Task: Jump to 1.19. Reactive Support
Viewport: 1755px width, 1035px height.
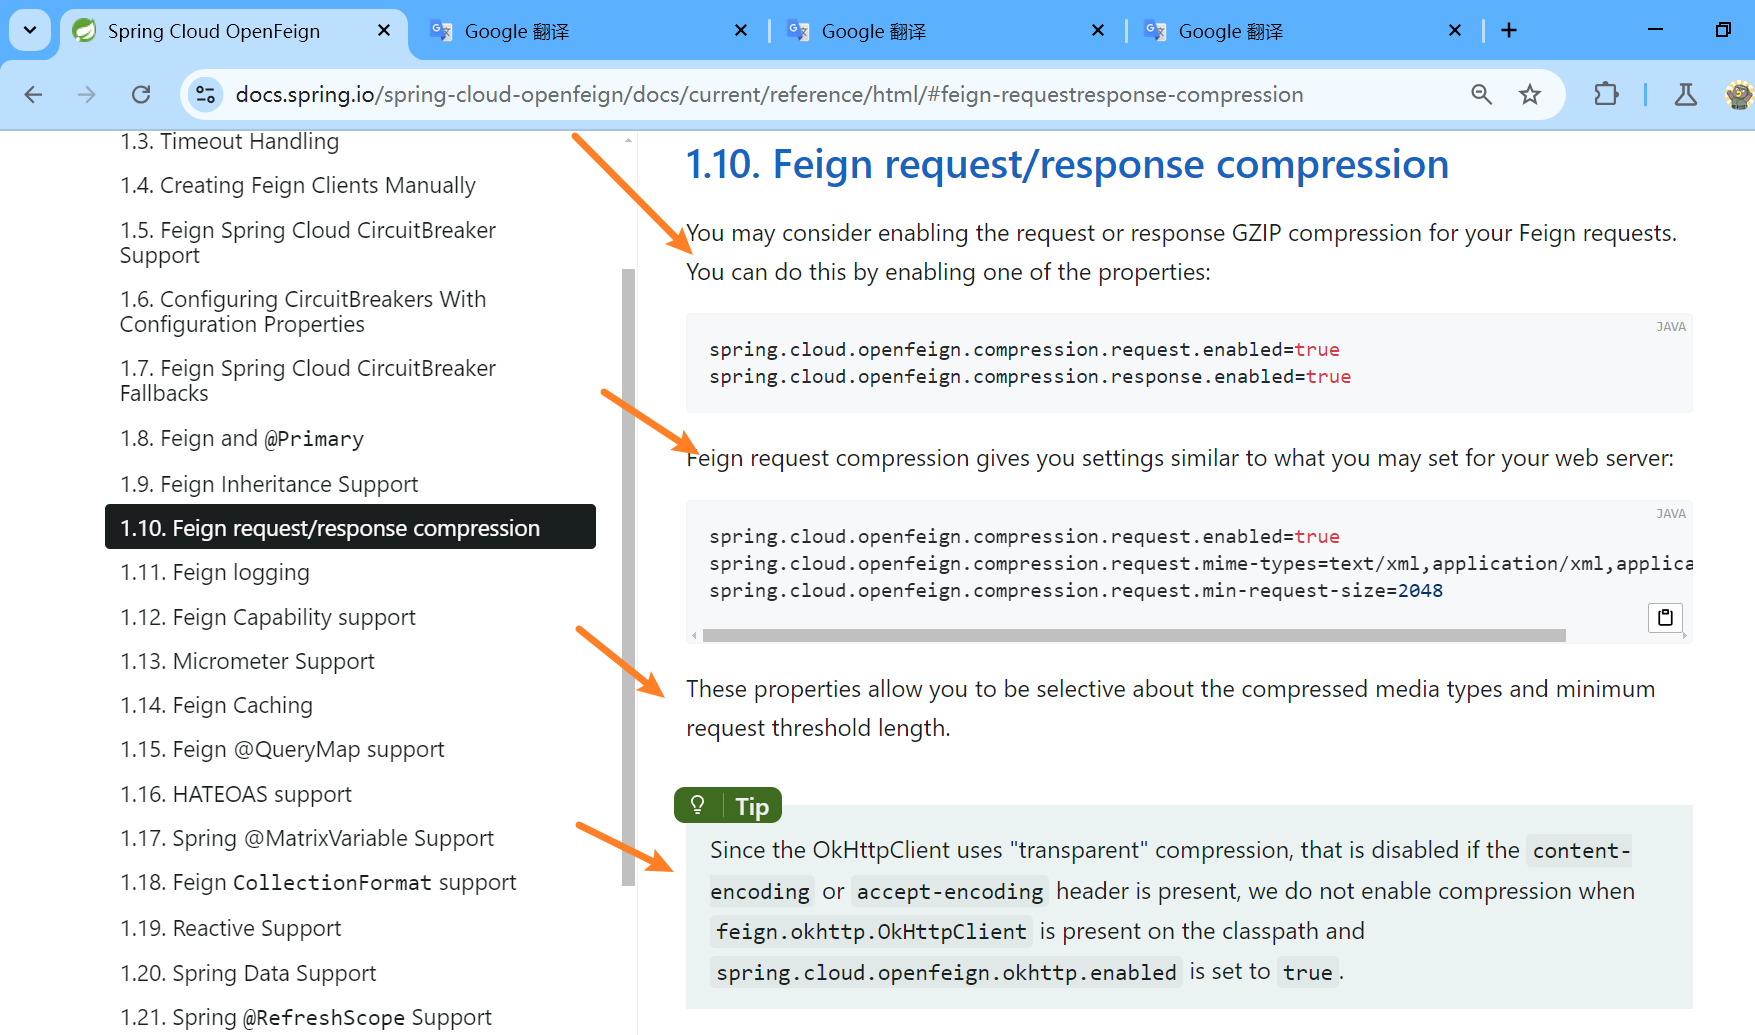Action: [x=230, y=928]
